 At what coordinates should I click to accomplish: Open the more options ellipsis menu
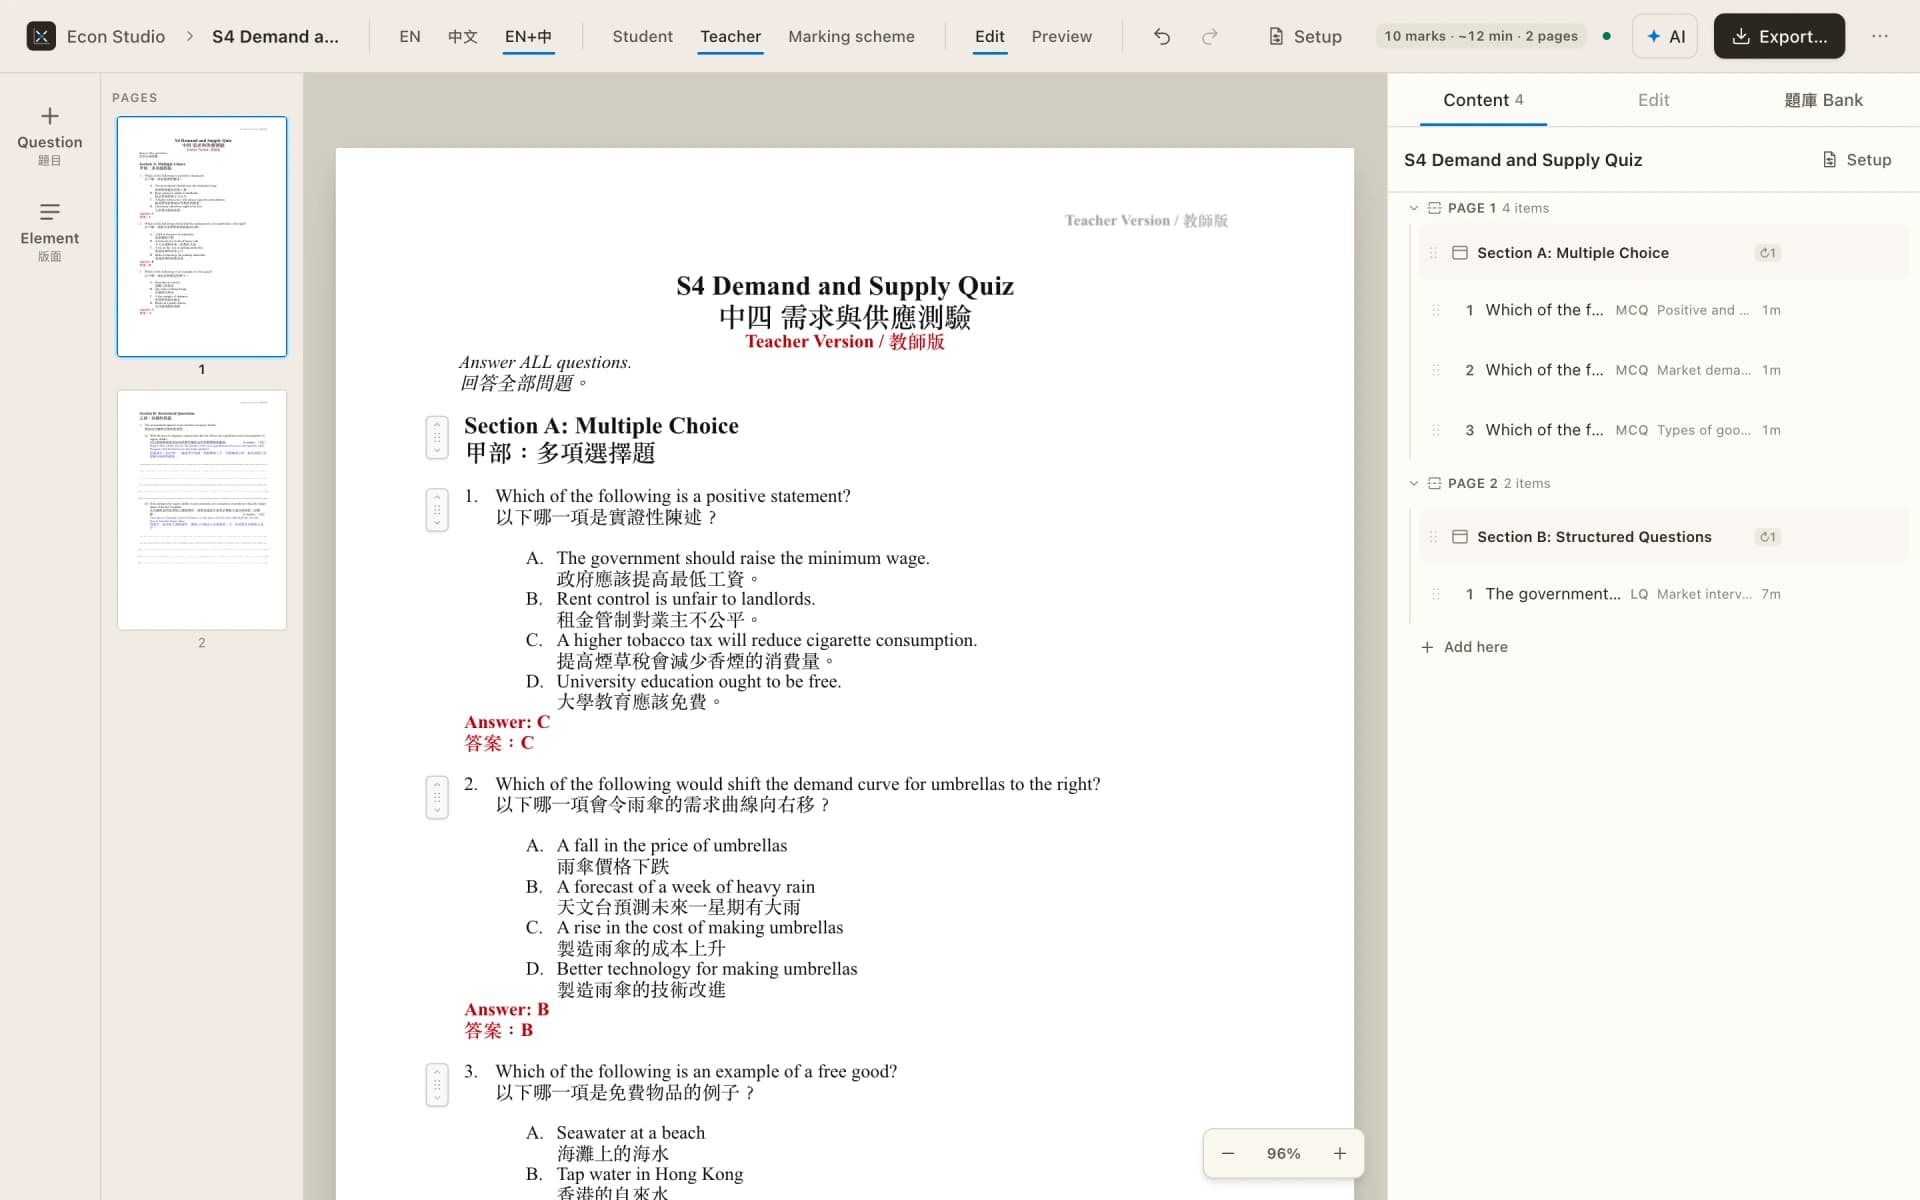[x=1880, y=36]
